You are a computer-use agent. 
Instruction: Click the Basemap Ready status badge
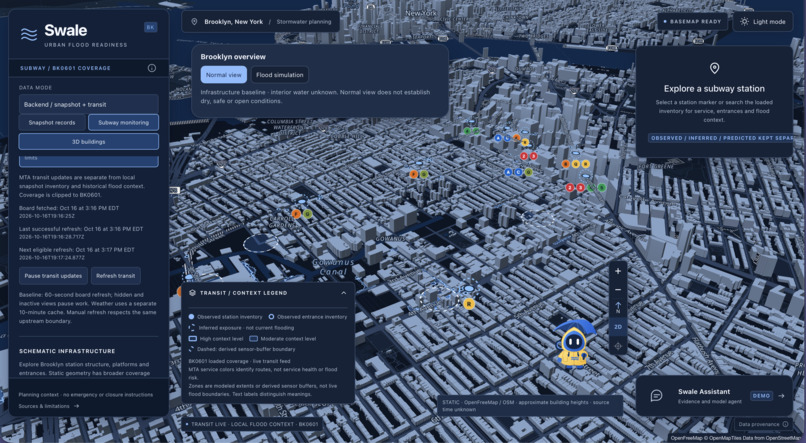point(692,22)
